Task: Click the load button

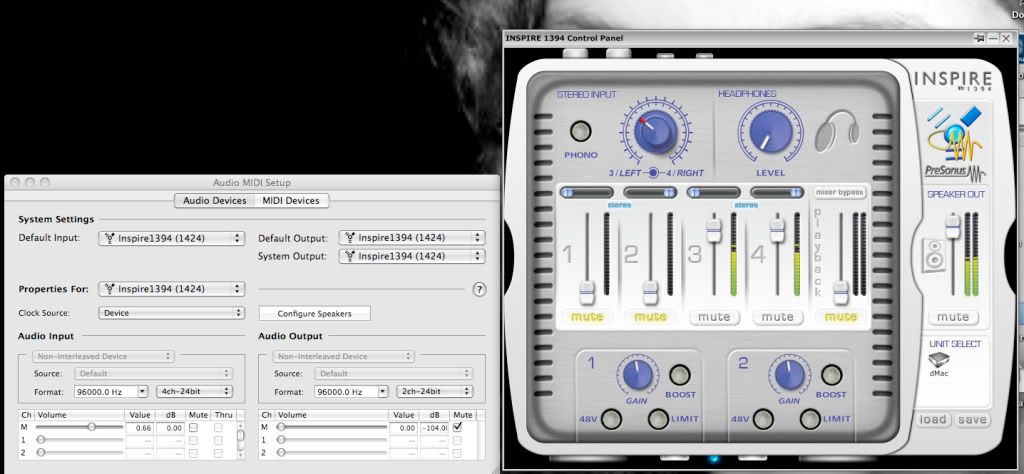Action: (x=933, y=420)
